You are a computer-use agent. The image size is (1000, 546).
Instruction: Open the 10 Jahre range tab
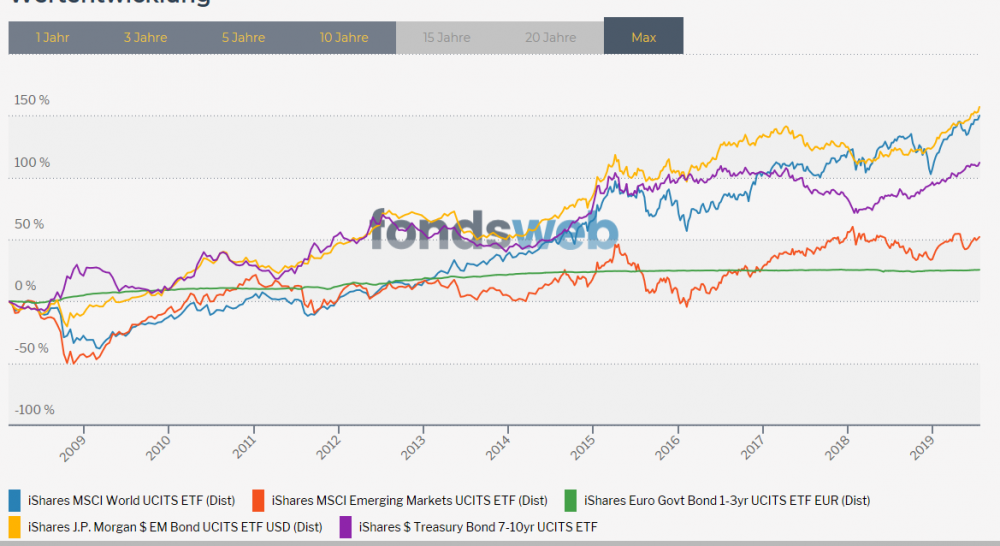344,37
